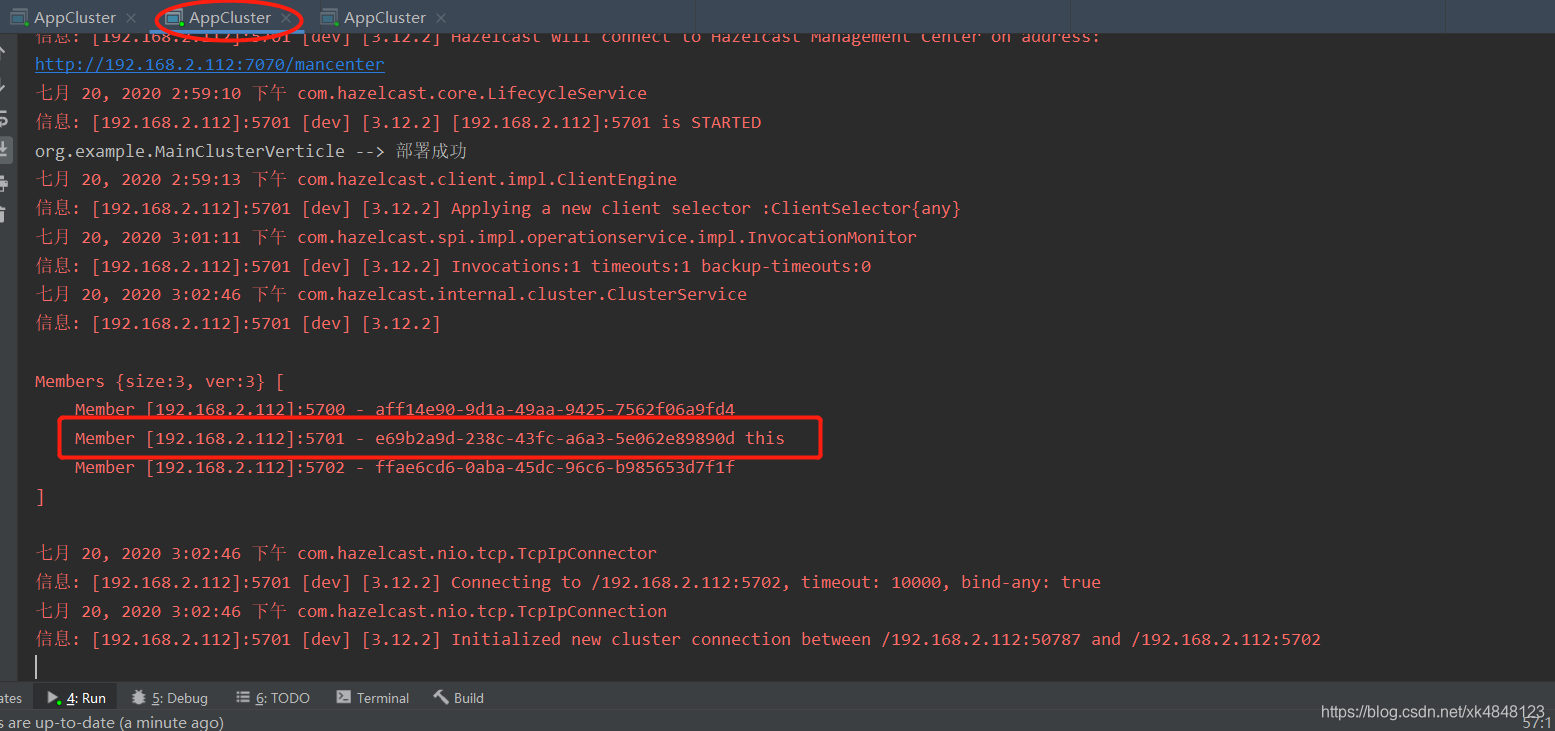
Task: Click the down stack trace arrow
Action: tap(4, 84)
